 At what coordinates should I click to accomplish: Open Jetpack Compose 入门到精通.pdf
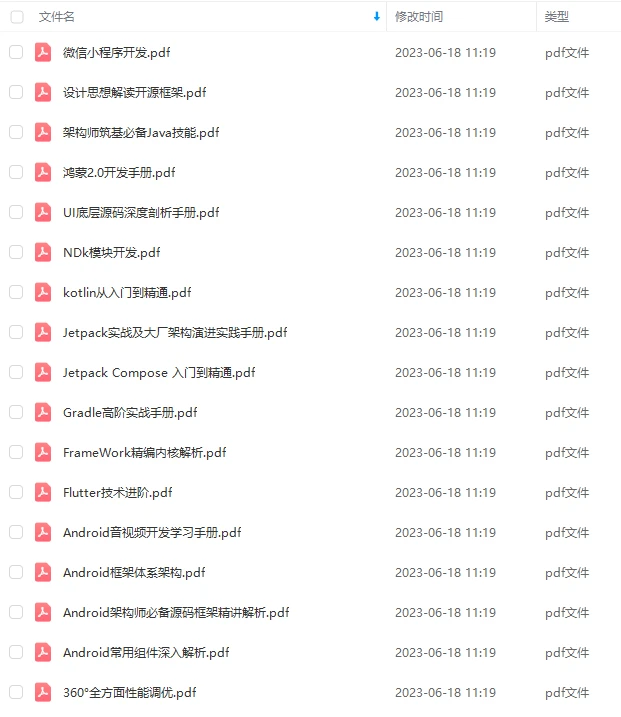[159, 373]
